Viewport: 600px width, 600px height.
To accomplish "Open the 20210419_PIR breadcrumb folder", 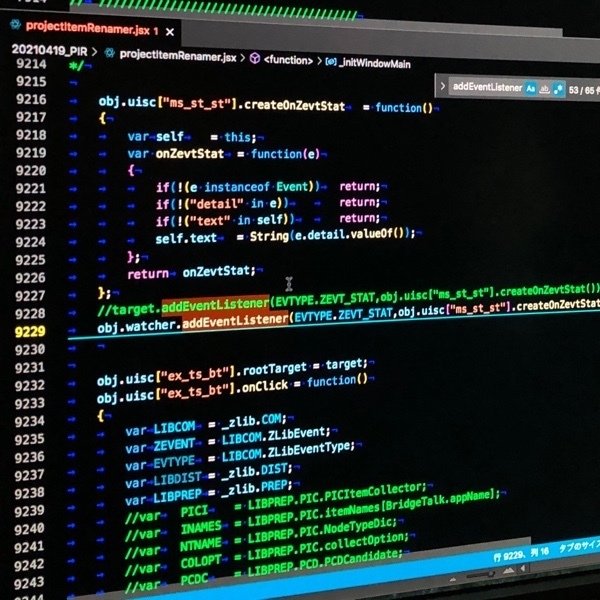I will click(x=49, y=50).
